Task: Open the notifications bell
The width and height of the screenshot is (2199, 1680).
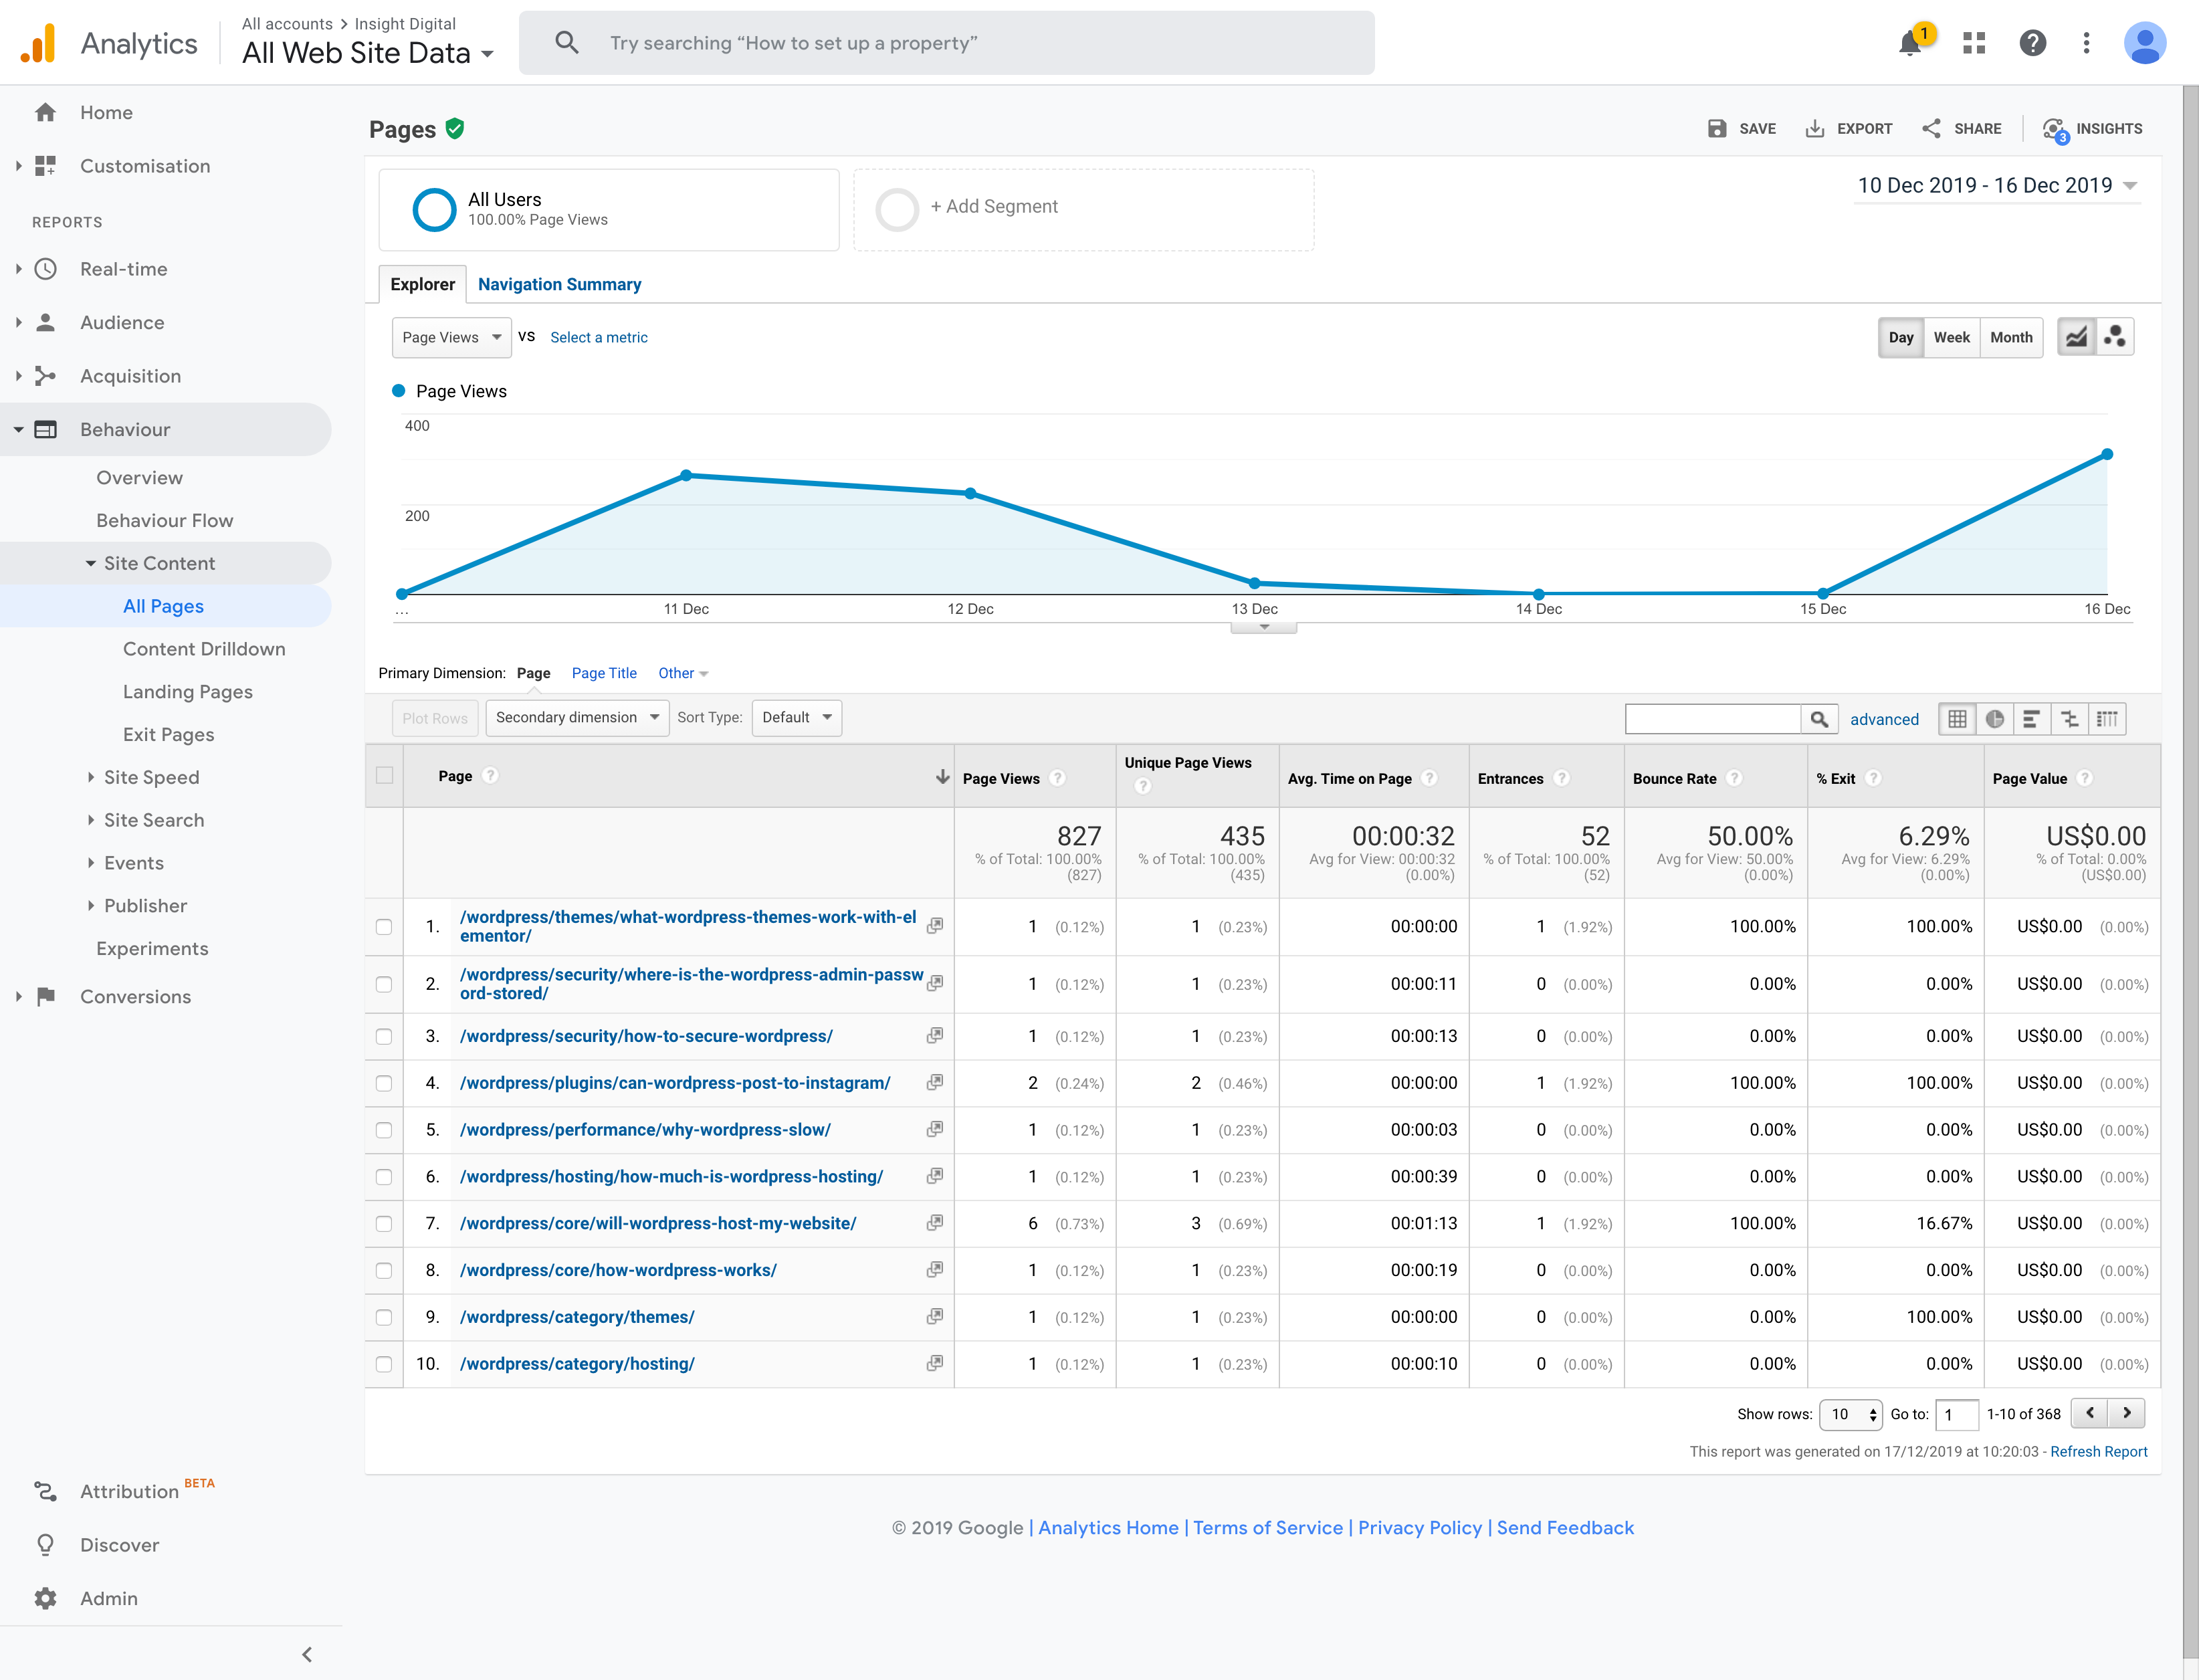Action: pyautogui.click(x=1911, y=43)
